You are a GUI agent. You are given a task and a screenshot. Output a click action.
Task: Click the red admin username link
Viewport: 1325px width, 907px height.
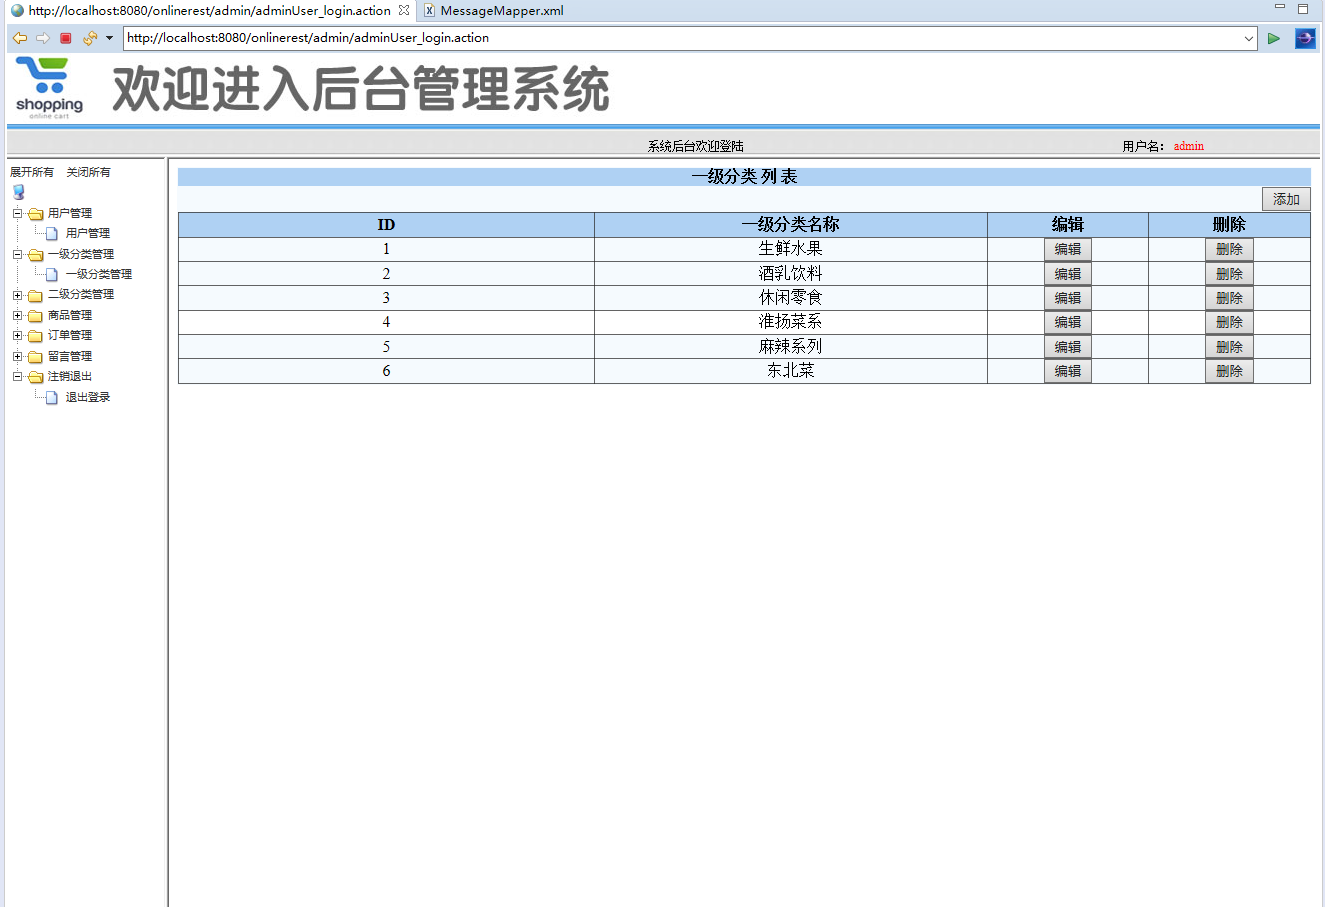(1189, 145)
